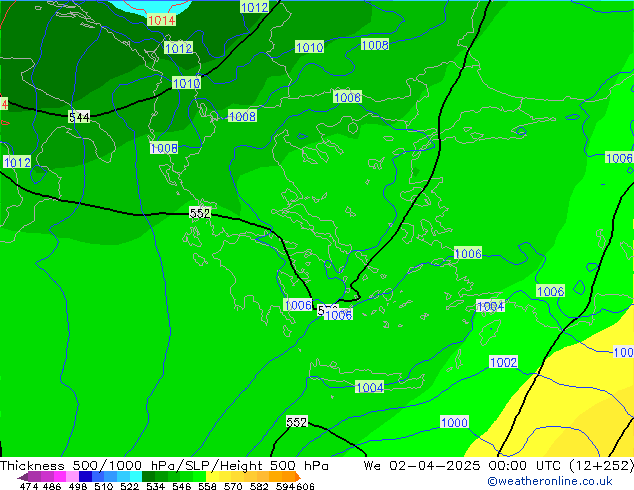This screenshot has height=490, width=634.
Task: Select the dark navy blue legend swatch
Action: (x=85, y=476)
